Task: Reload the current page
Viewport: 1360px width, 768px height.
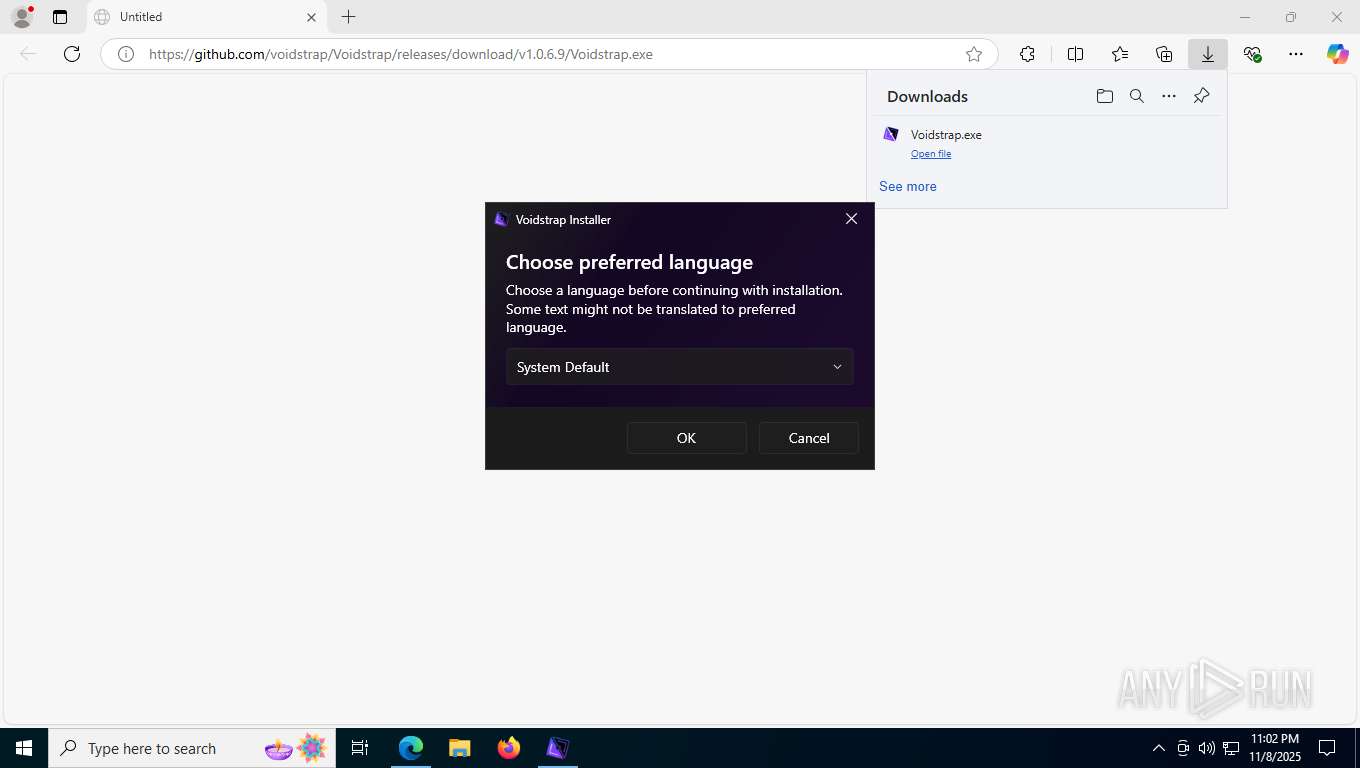Action: [72, 54]
